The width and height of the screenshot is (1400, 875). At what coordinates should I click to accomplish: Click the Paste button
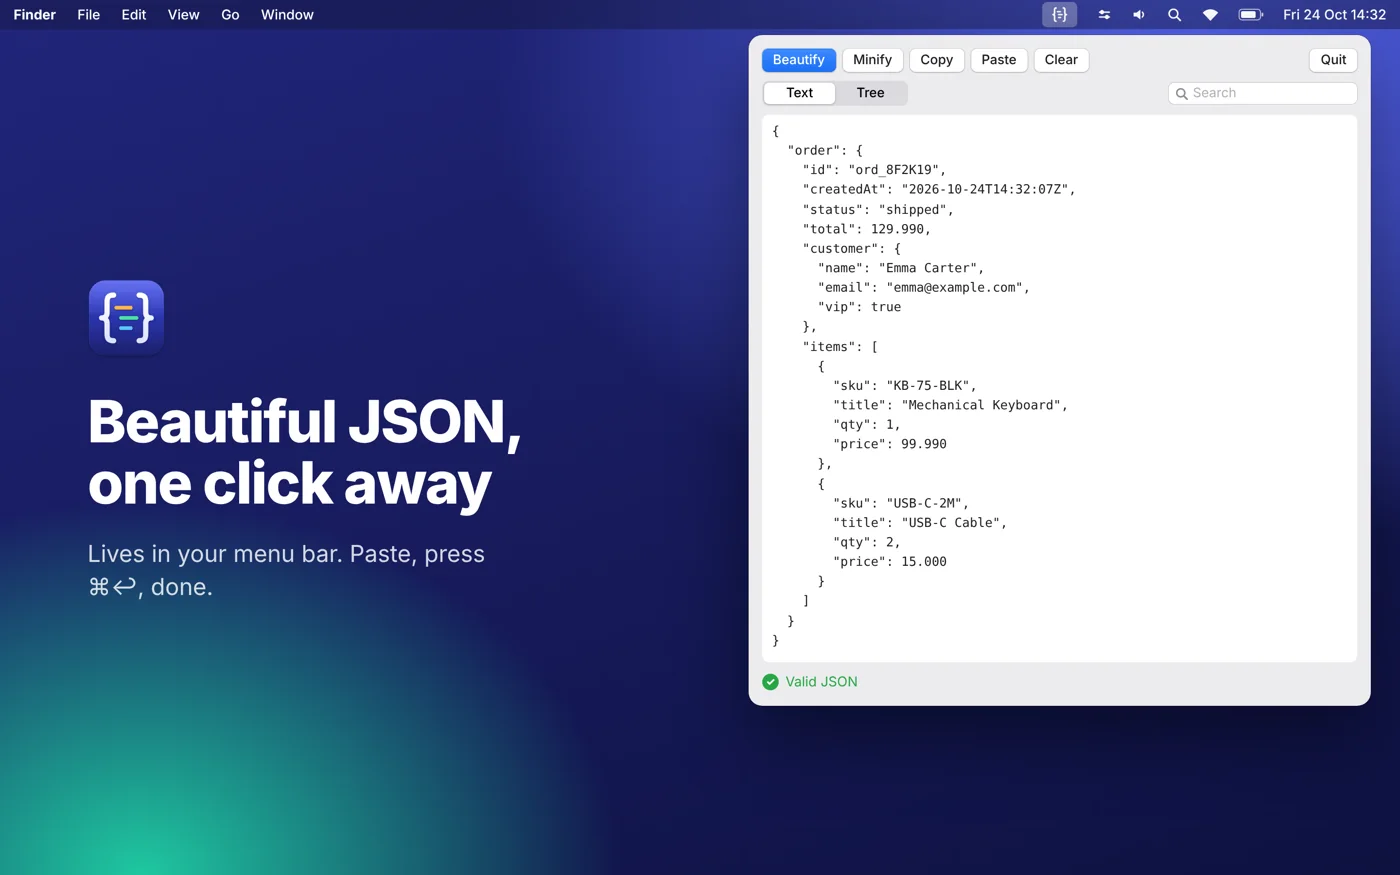[999, 60]
